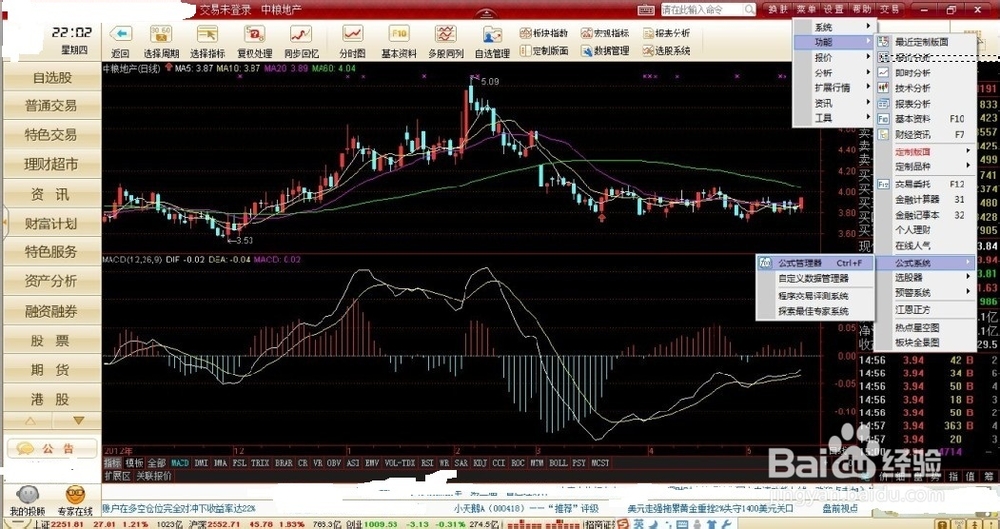Open 金融计算器 menu entry
The width and height of the screenshot is (1000, 529).
pos(925,200)
